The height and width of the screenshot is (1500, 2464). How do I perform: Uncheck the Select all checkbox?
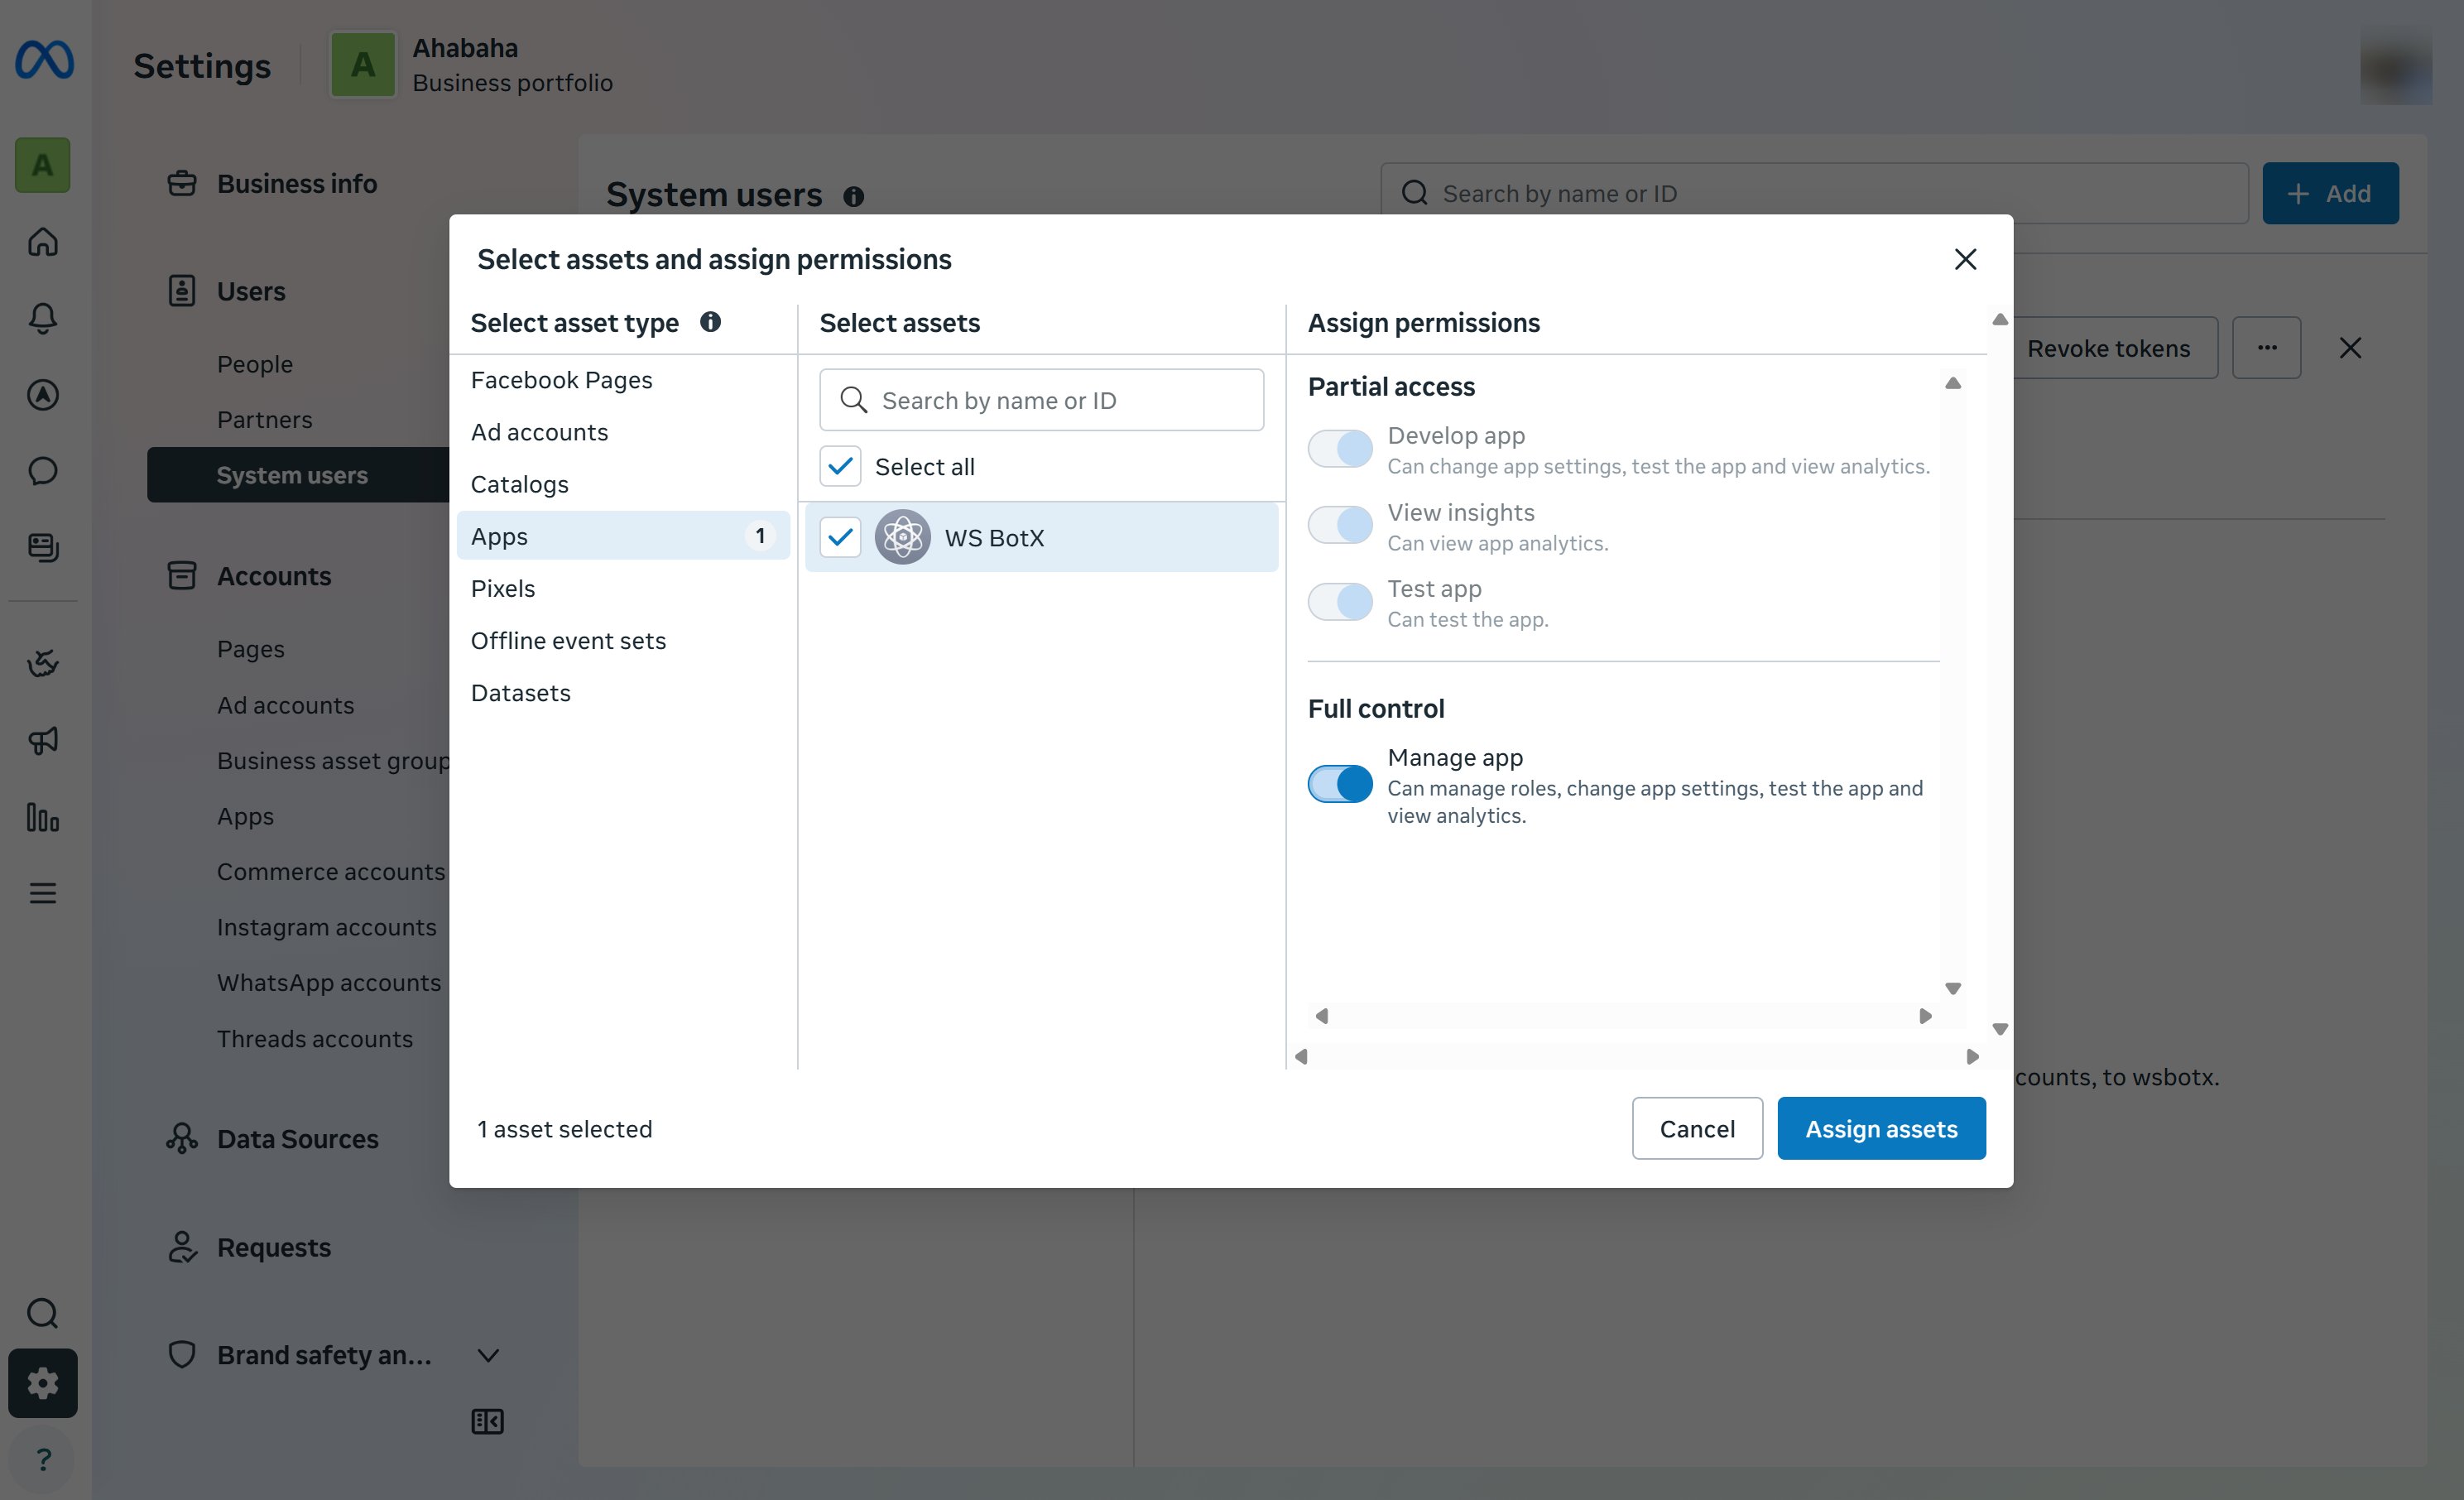840,466
